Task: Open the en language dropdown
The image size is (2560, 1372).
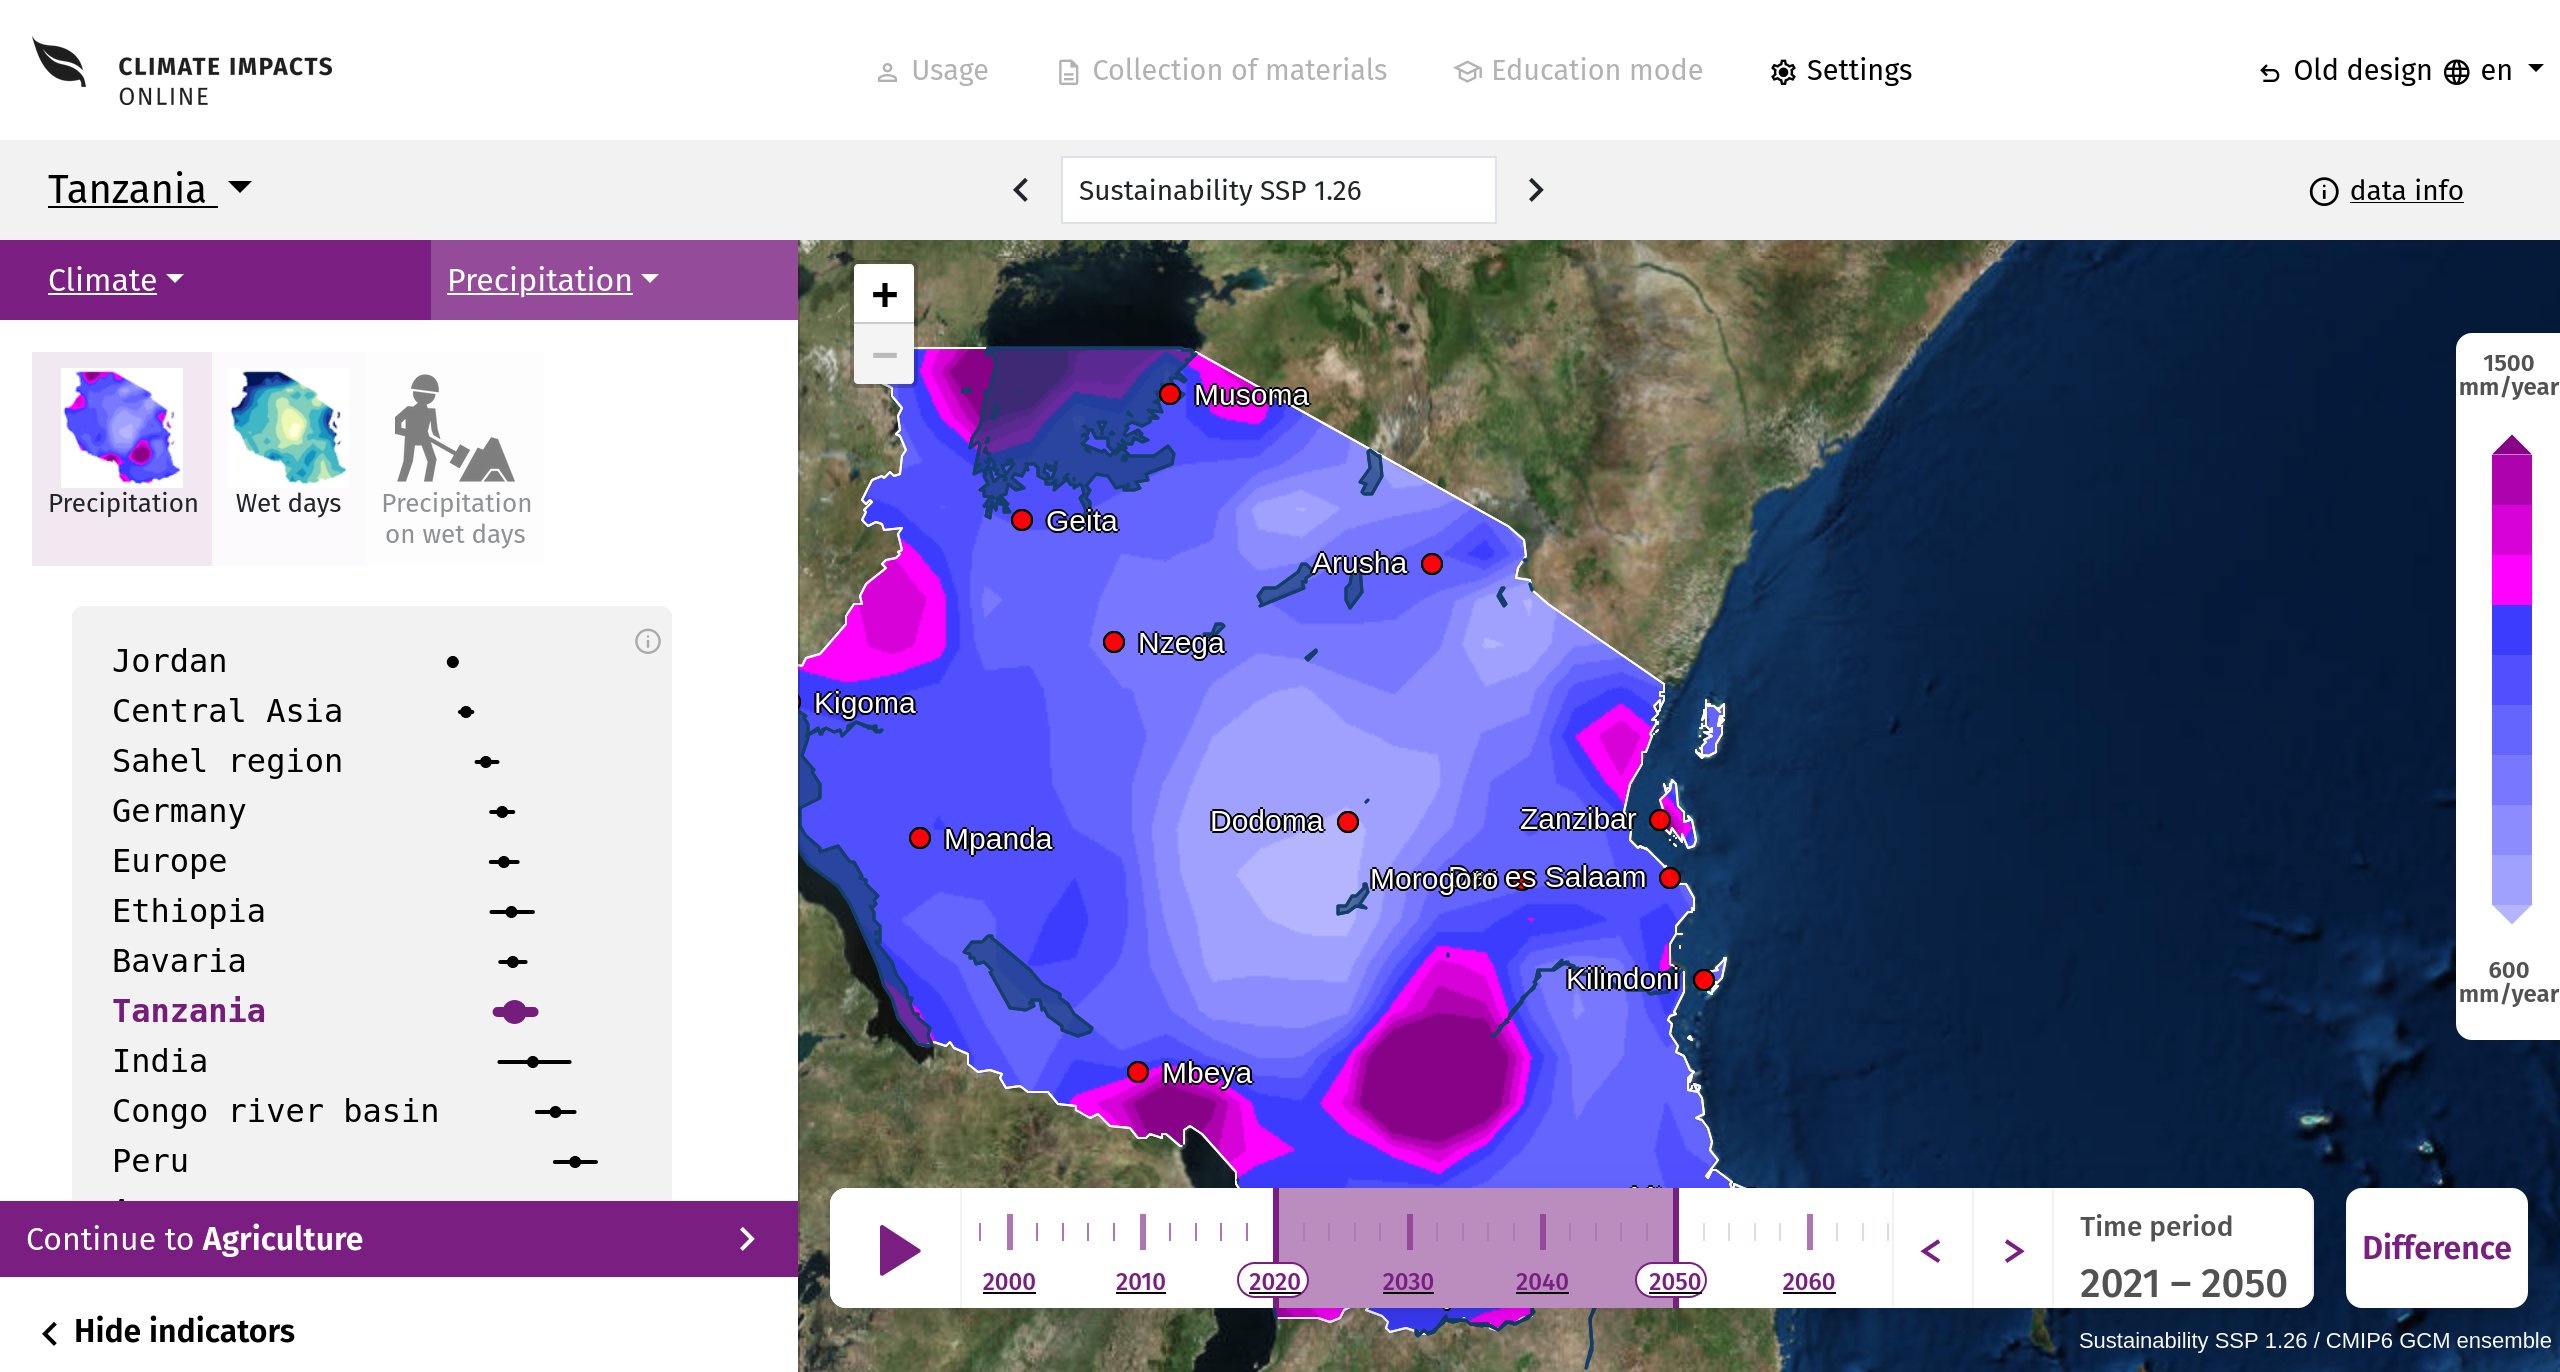Action: [x=2494, y=71]
